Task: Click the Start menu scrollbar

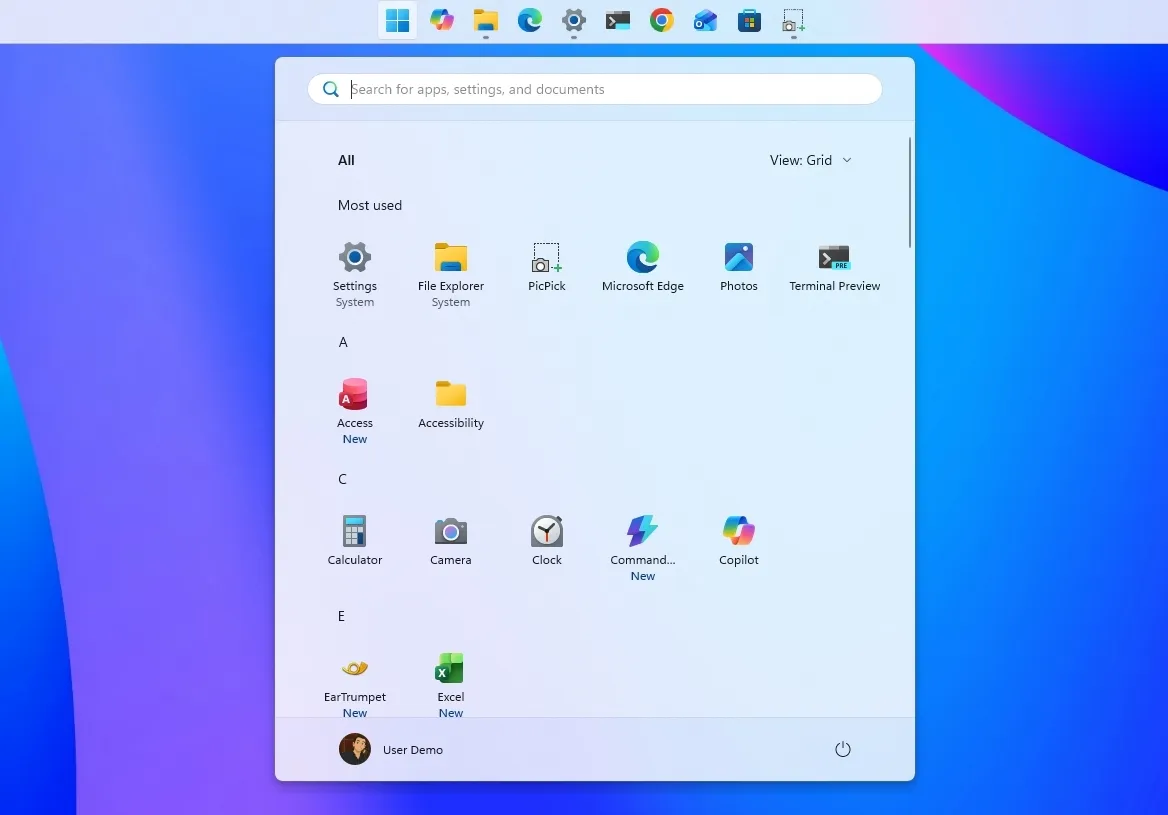Action: 910,192
